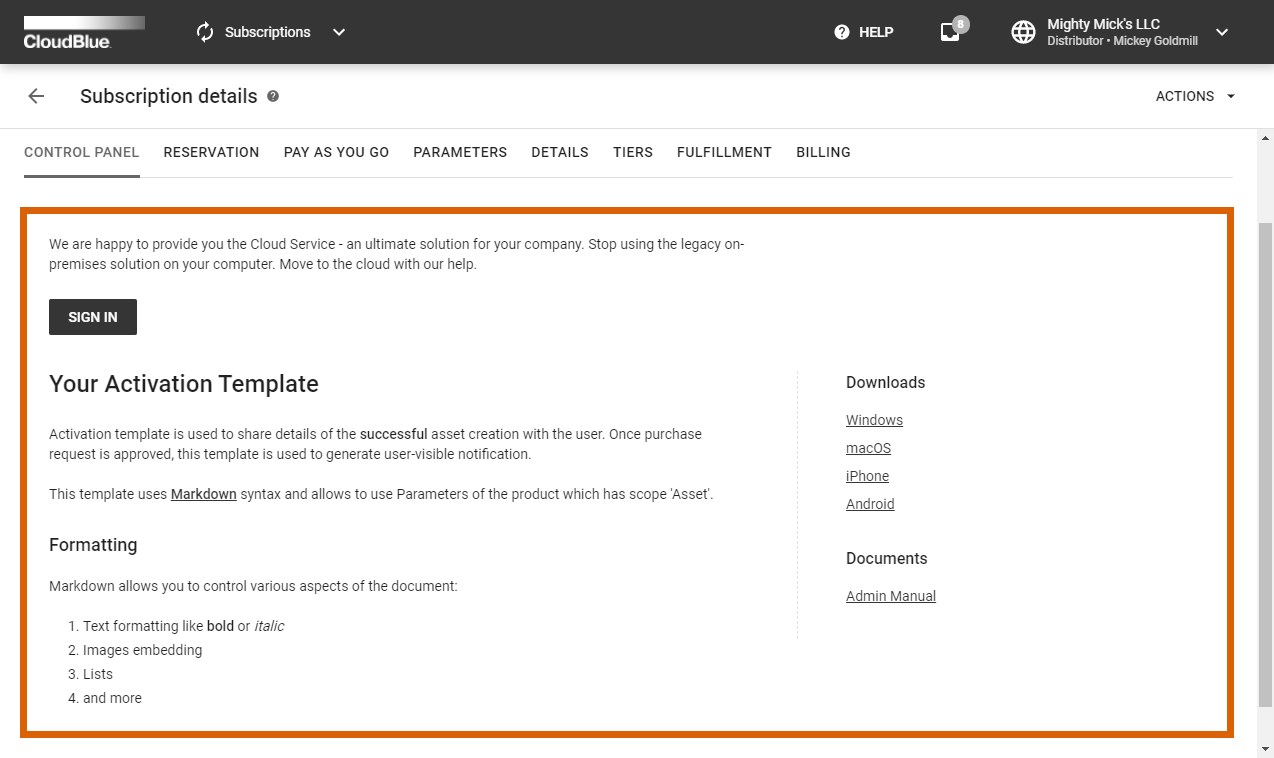Switch to the BILLING tab
This screenshot has height=758, width=1274.
coord(823,152)
